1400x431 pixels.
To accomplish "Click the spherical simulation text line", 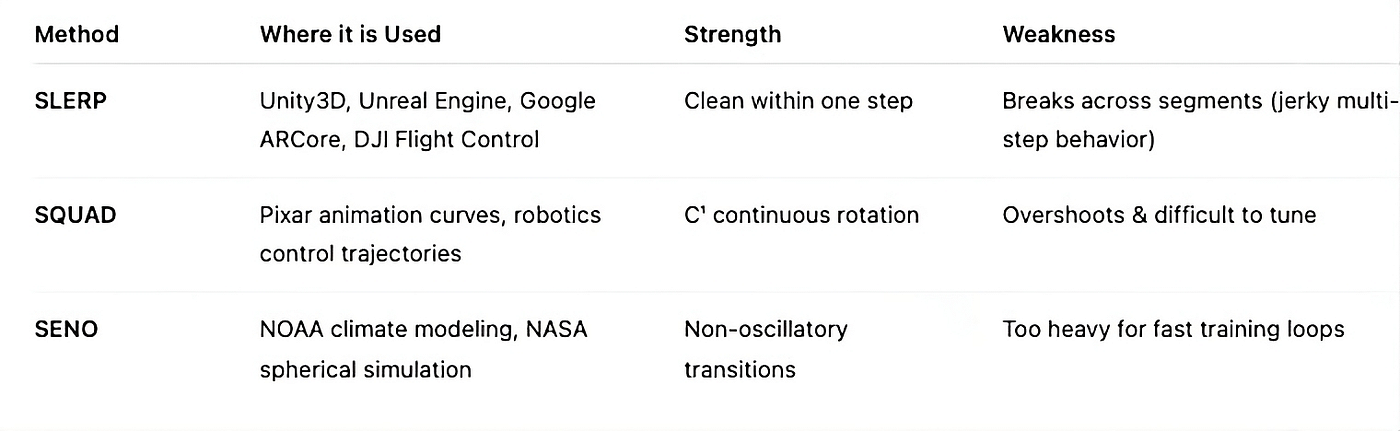I will click(365, 369).
